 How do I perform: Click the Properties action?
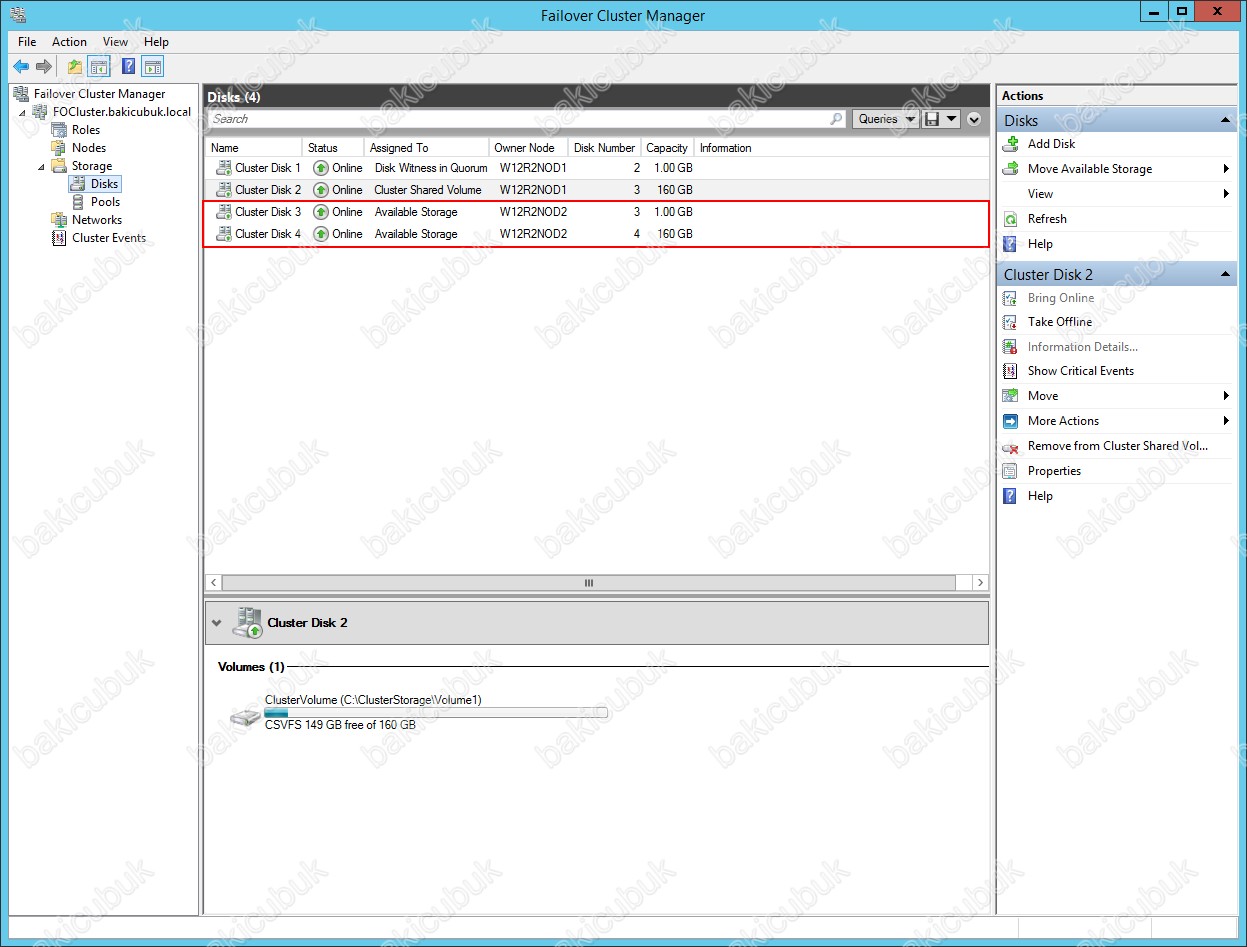pos(1054,471)
